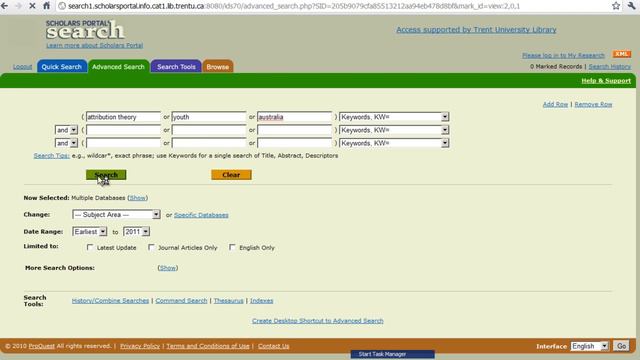Click the '0 Marked Records' text
This screenshot has height=360, width=640.
tap(556, 66)
